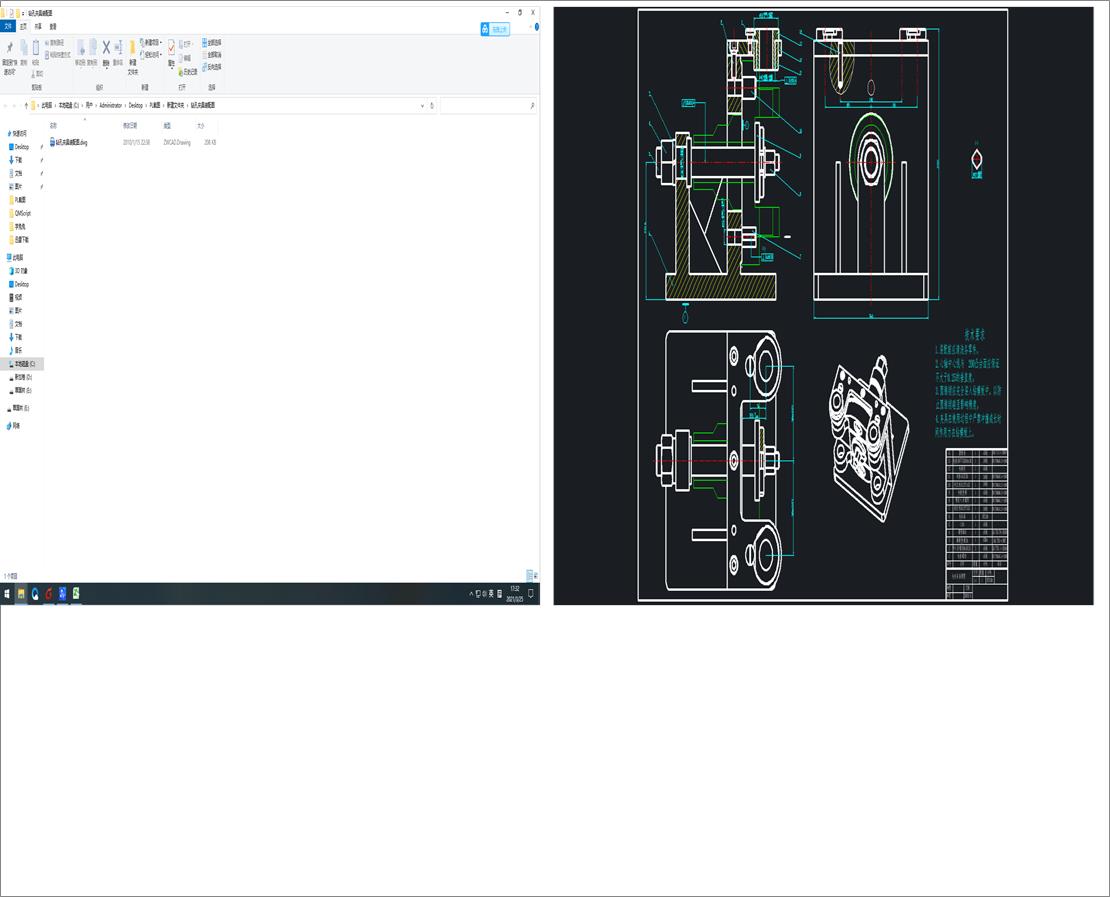Click the magnifier icon in search box
The image size is (1110, 897).
(x=532, y=105)
